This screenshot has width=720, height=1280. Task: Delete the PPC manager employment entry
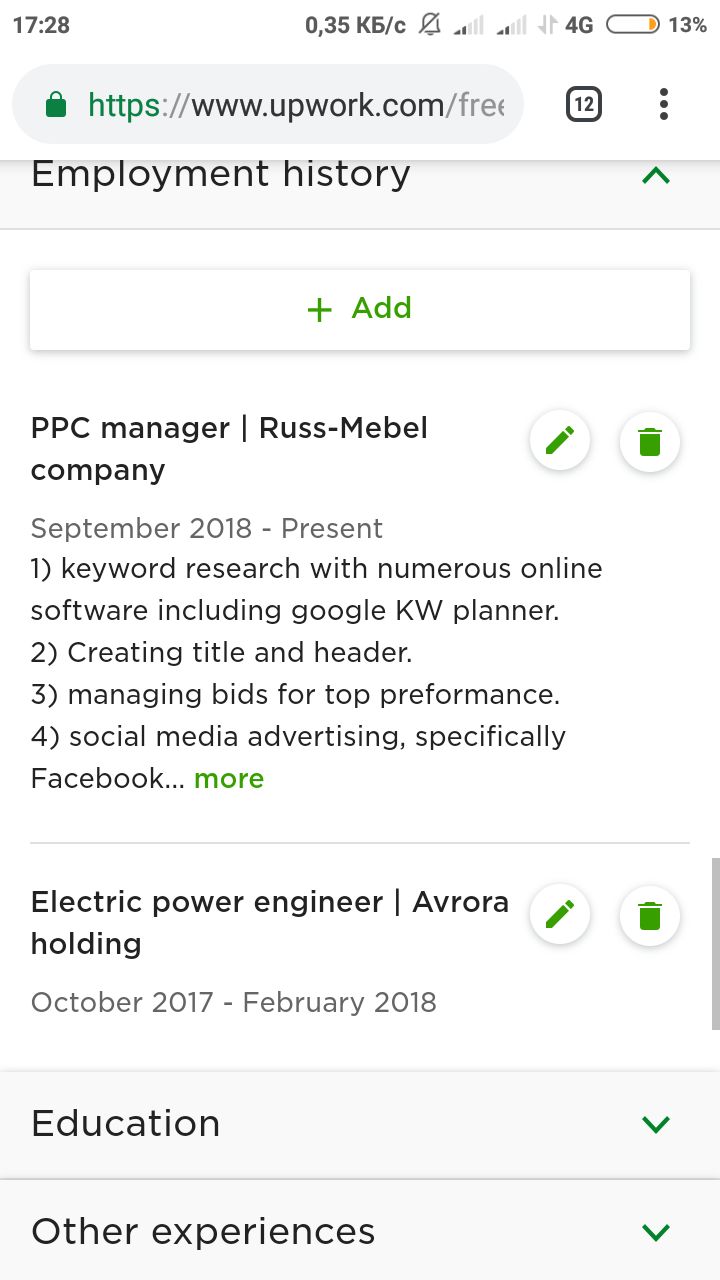coord(650,440)
